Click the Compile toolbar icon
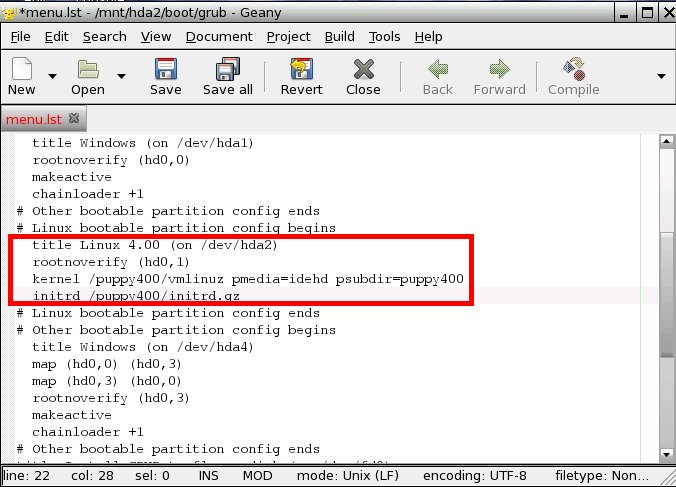Viewport: 676px width, 487px height. tap(573, 75)
